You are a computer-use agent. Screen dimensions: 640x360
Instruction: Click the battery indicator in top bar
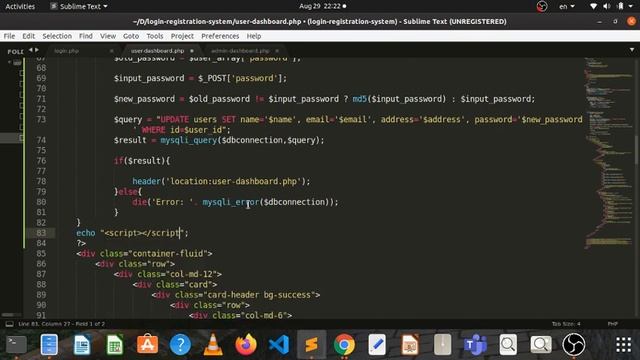[x=620, y=6]
